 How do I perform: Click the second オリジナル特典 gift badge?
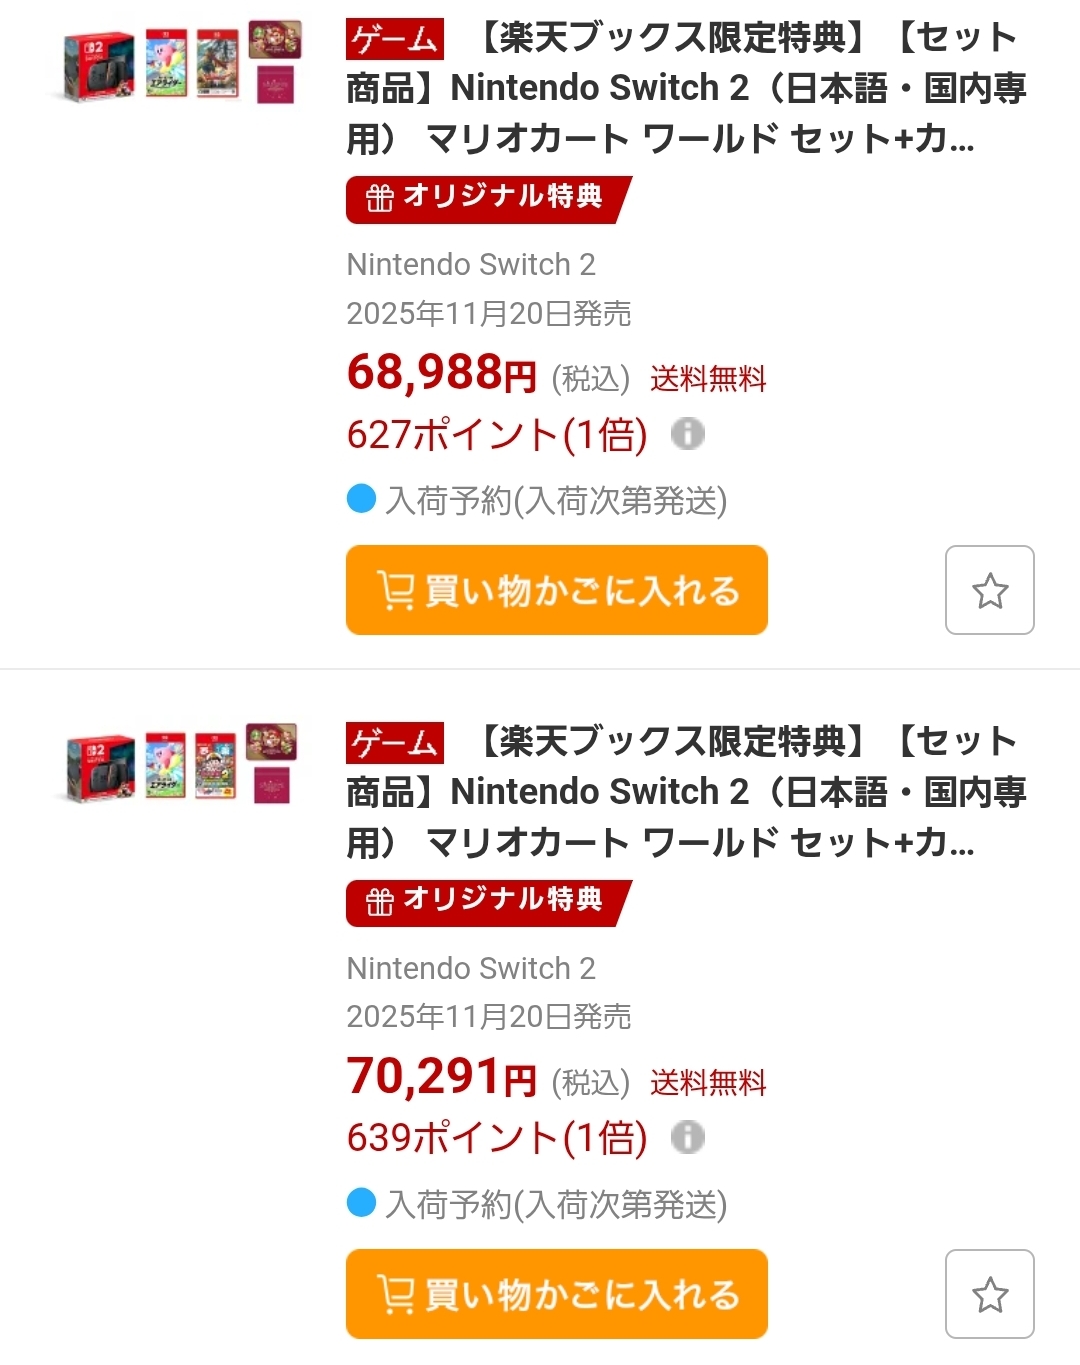[486, 902]
